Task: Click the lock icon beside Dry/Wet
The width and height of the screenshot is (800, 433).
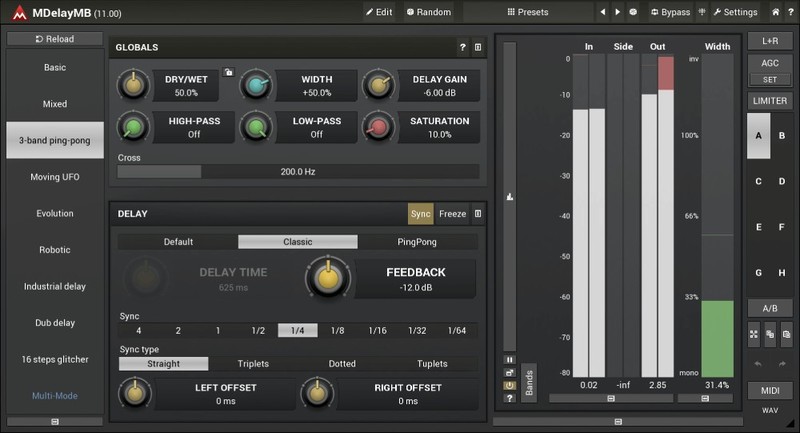Action: pyautogui.click(x=228, y=72)
